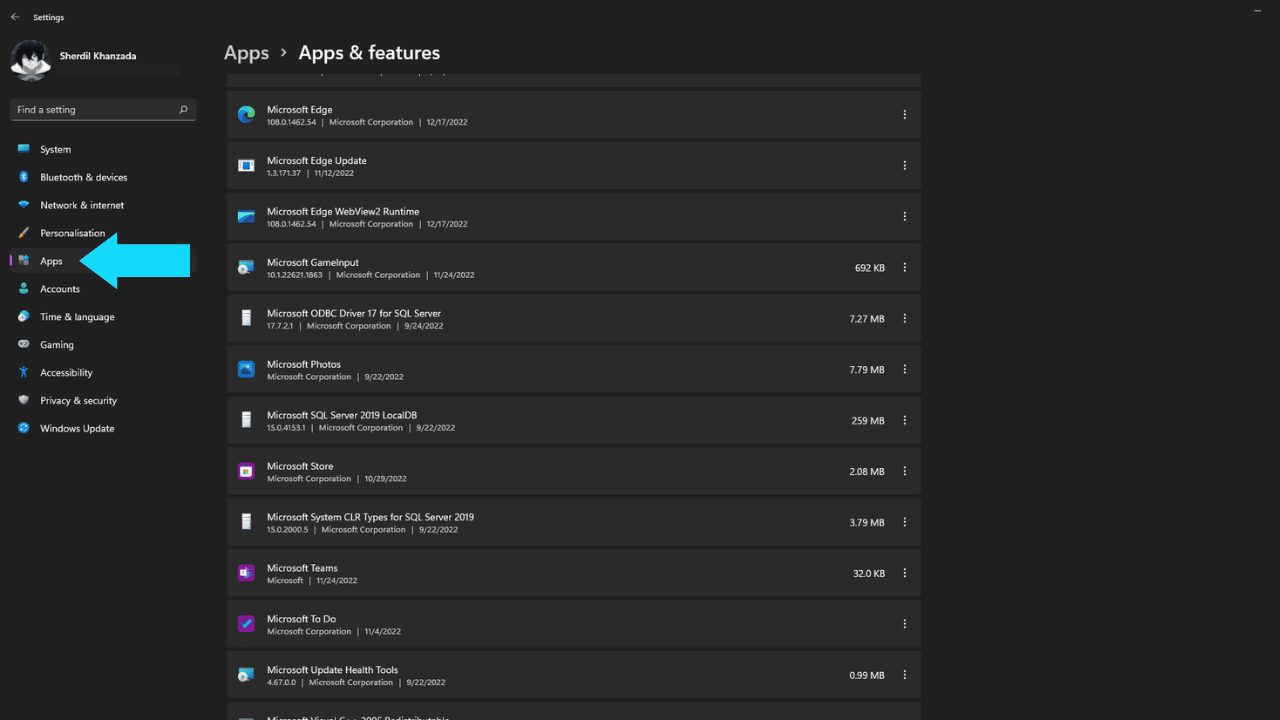Open more options for Microsoft Photos
This screenshot has width=1280, height=720.
tap(904, 370)
